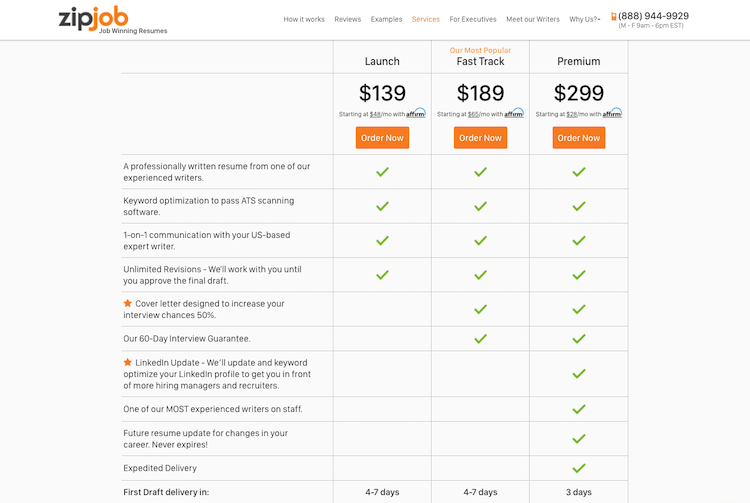Image resolution: width=750 pixels, height=503 pixels.
Task: Order the Launch plan now
Action: (382, 138)
